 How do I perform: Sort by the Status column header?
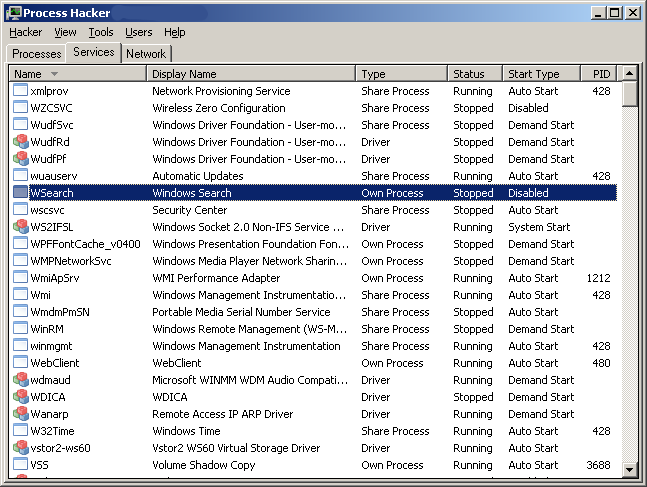475,74
